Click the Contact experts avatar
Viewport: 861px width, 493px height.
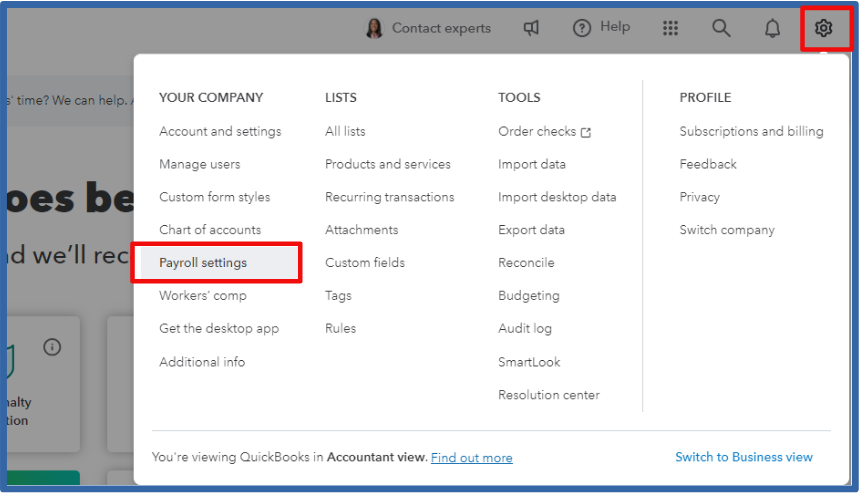click(374, 27)
